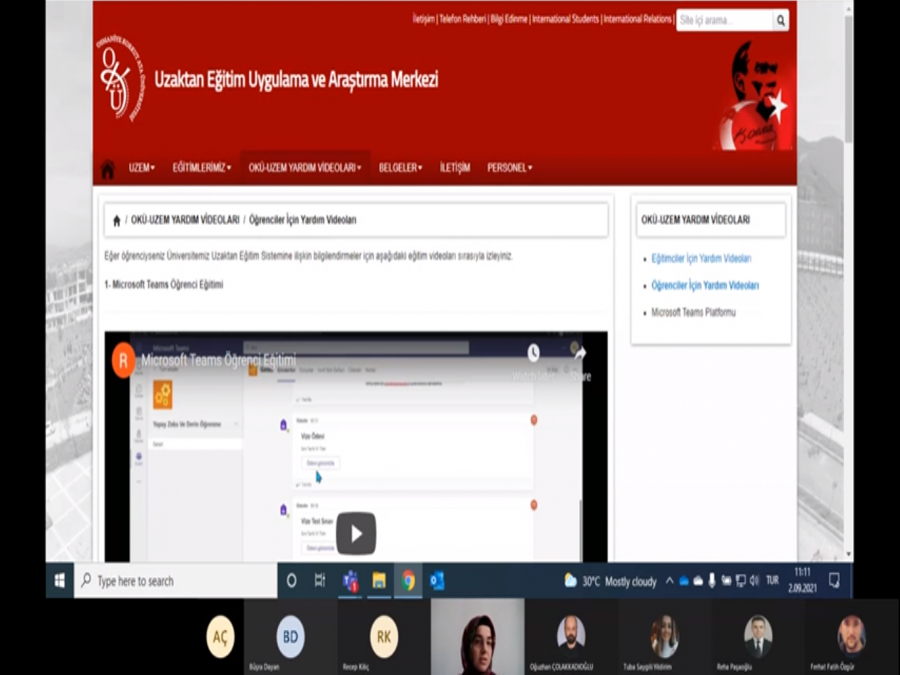Open the Telefon Rehberi top link
Screen dimensions: 900x675
[x=463, y=20]
